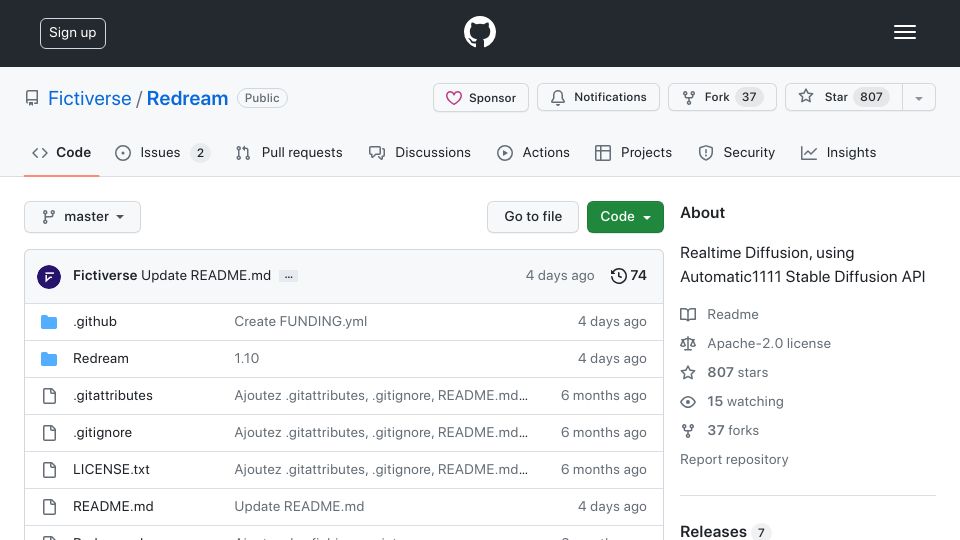Click the .github folder icon

tap(49, 321)
